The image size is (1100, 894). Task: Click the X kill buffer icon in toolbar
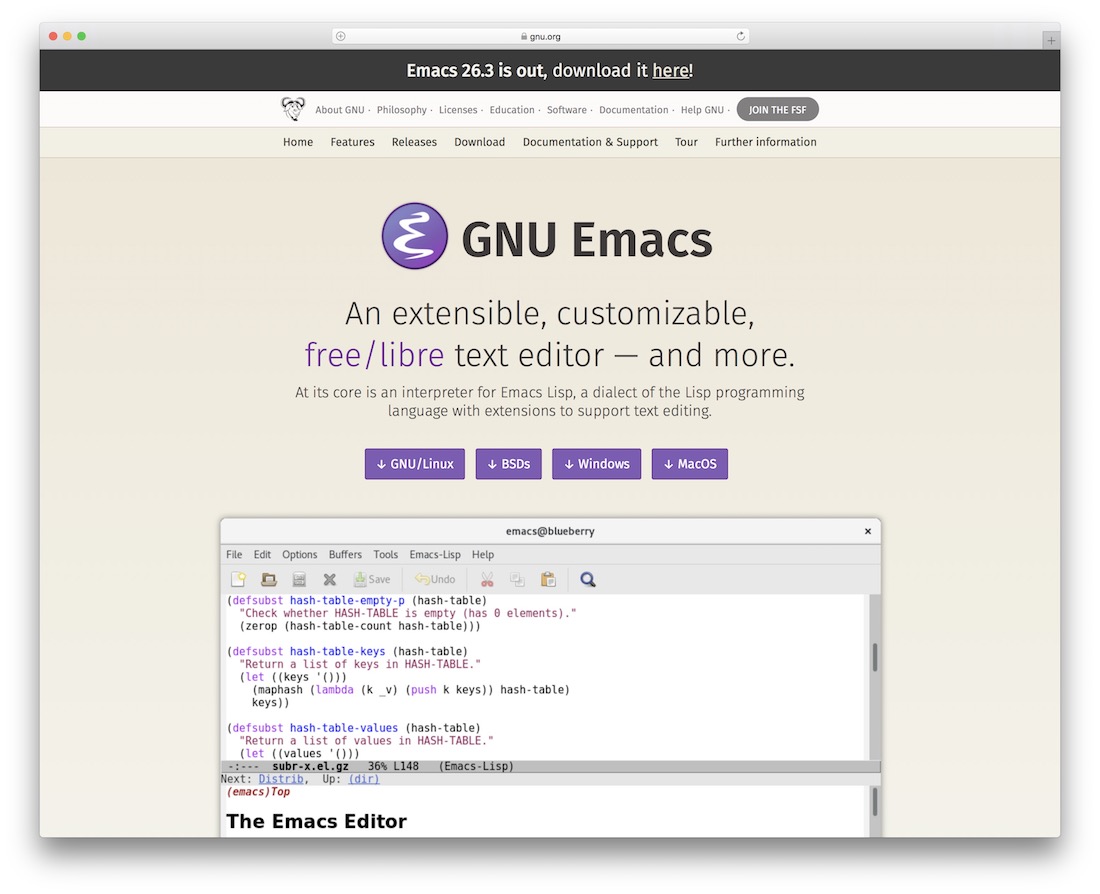tap(329, 579)
